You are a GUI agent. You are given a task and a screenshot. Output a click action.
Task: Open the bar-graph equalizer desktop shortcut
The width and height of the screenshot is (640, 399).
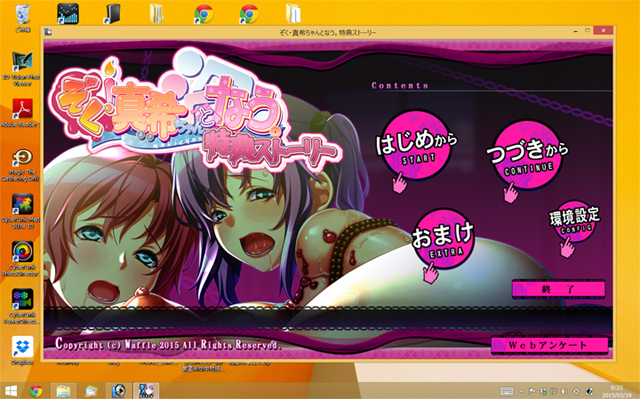(x=68, y=13)
